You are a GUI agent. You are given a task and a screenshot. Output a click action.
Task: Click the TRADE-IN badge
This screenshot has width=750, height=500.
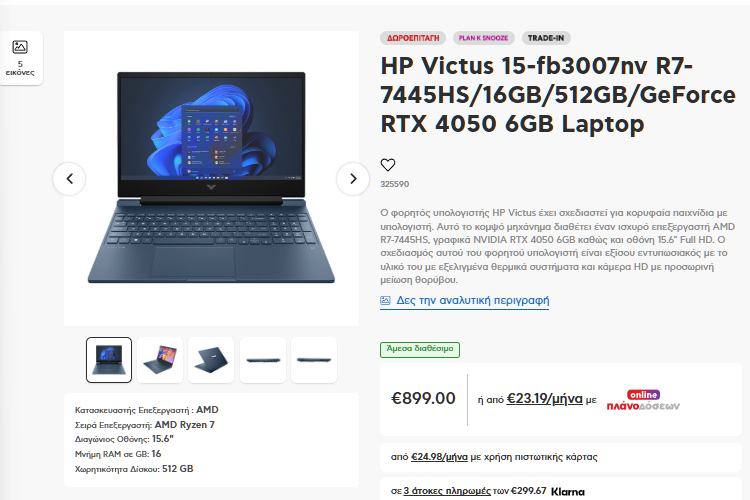(x=546, y=38)
